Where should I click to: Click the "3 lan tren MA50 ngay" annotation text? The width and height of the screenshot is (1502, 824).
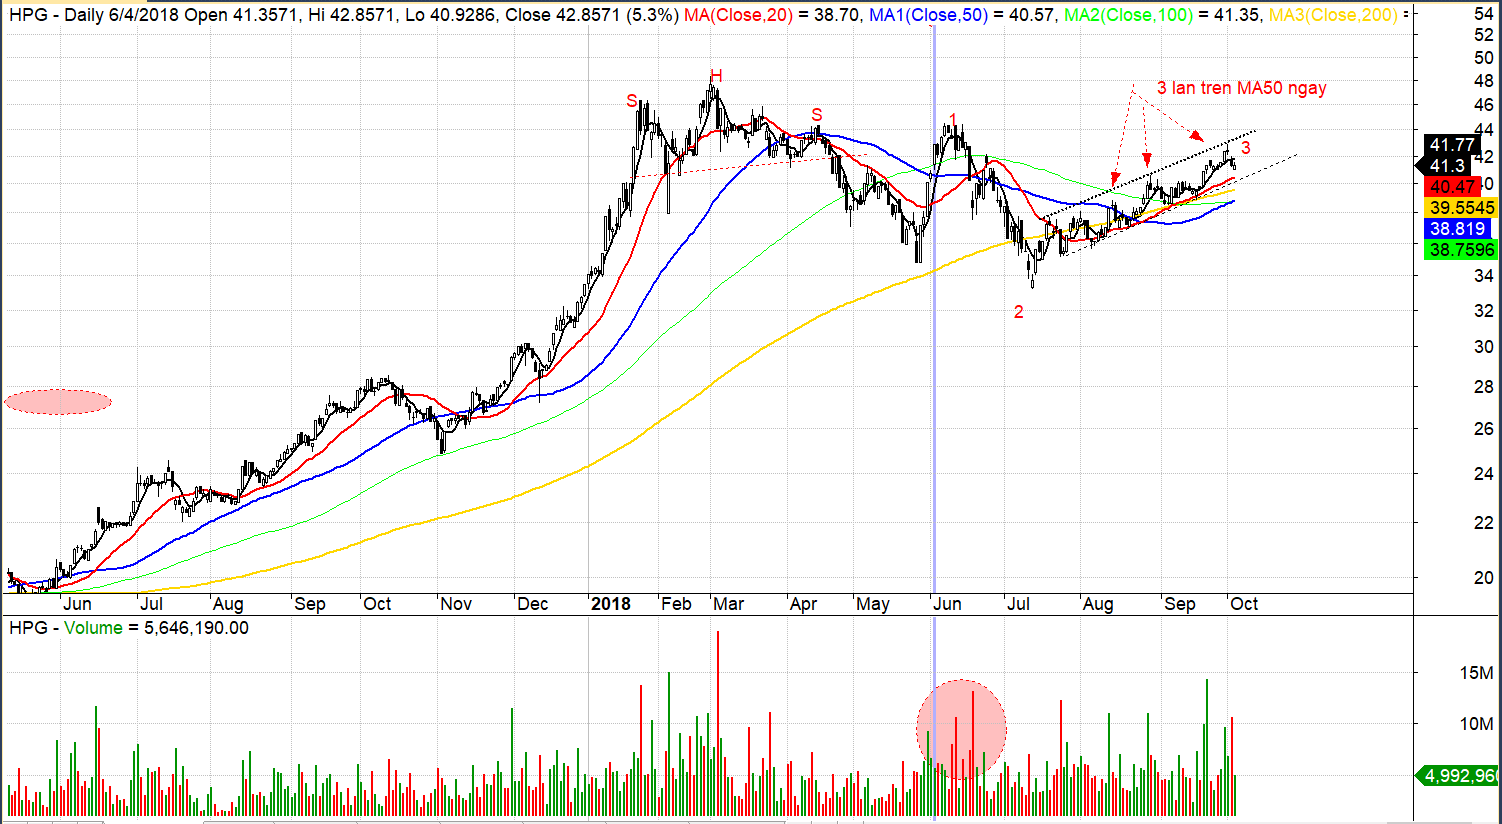pyautogui.click(x=1241, y=88)
